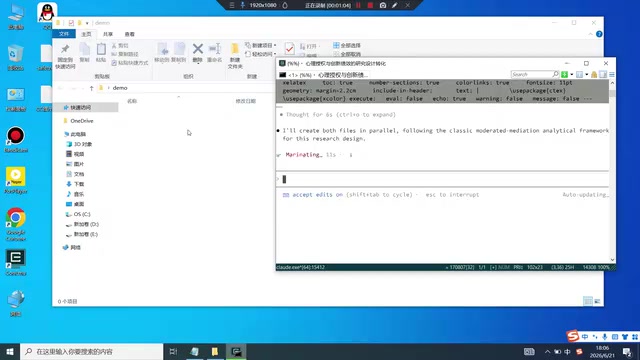Click the recorder red stop button
The width and height of the screenshot is (640, 360).
[370, 5]
